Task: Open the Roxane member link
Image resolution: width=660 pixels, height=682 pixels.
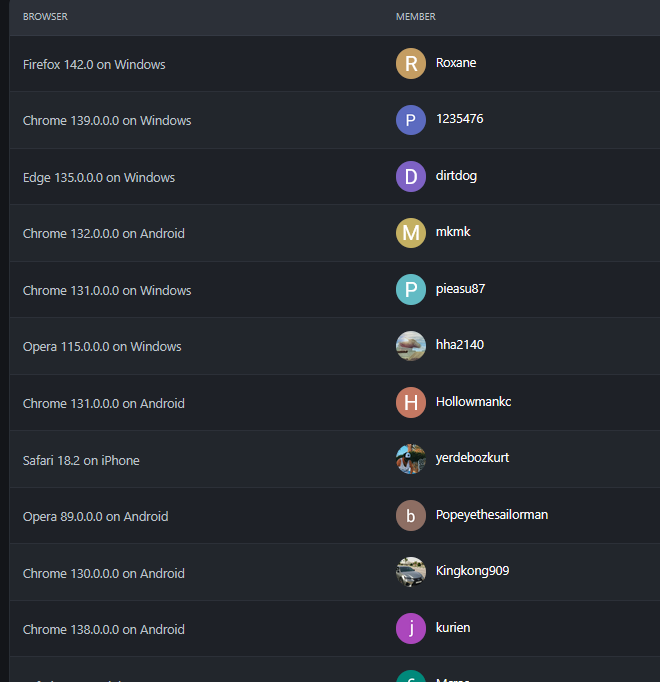Action: 456,63
